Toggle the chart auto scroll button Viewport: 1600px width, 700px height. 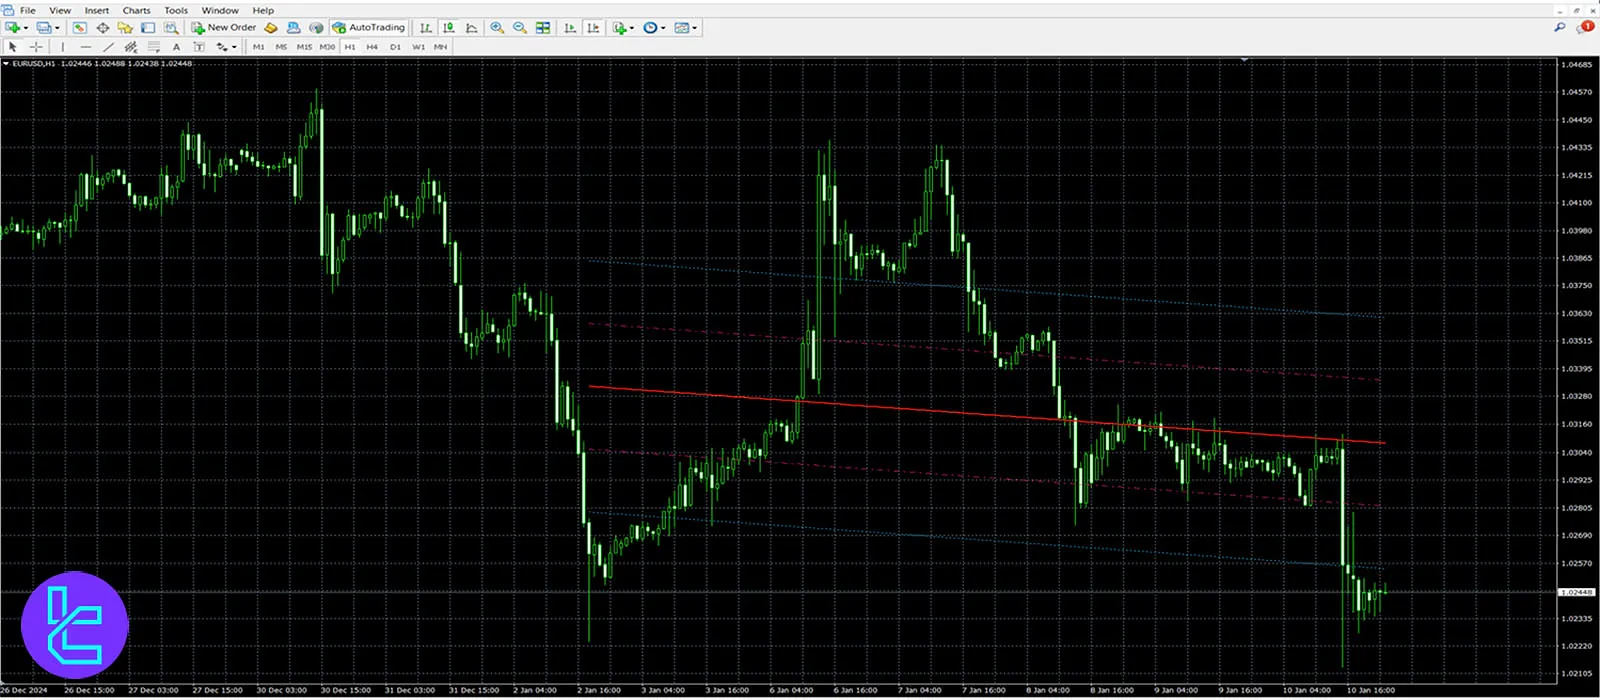click(x=570, y=28)
